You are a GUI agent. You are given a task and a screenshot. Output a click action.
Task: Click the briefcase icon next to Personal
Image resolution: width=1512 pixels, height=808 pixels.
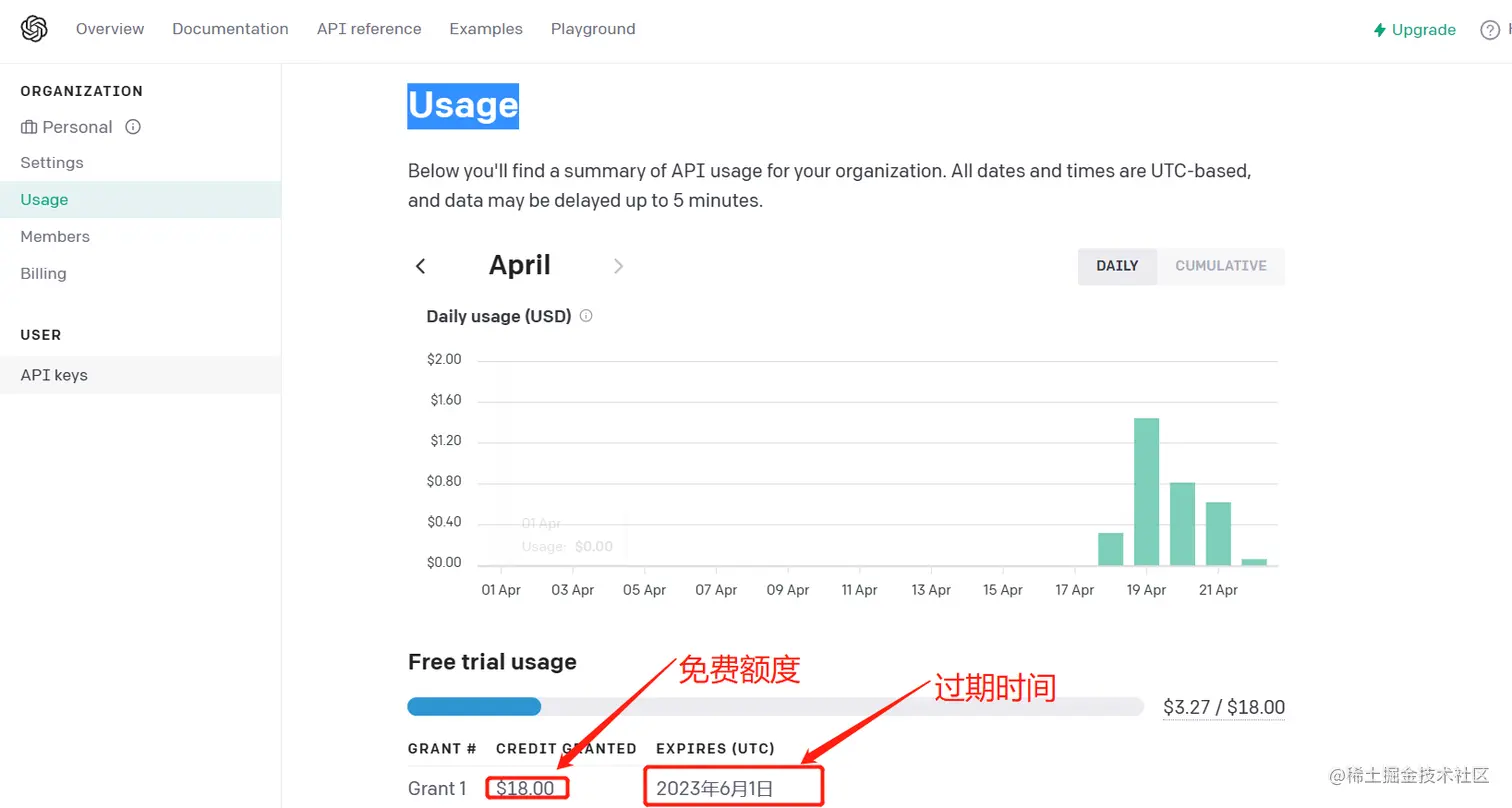(30, 127)
